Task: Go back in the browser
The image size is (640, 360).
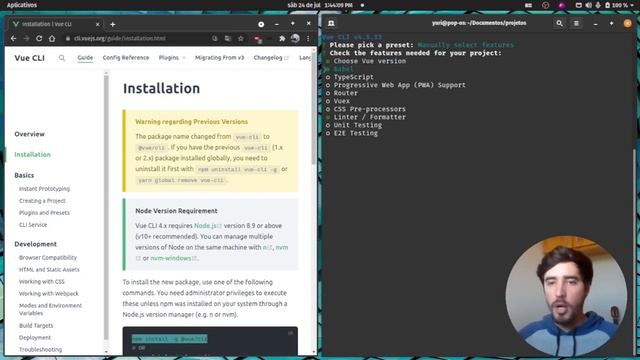Action: coord(13,38)
